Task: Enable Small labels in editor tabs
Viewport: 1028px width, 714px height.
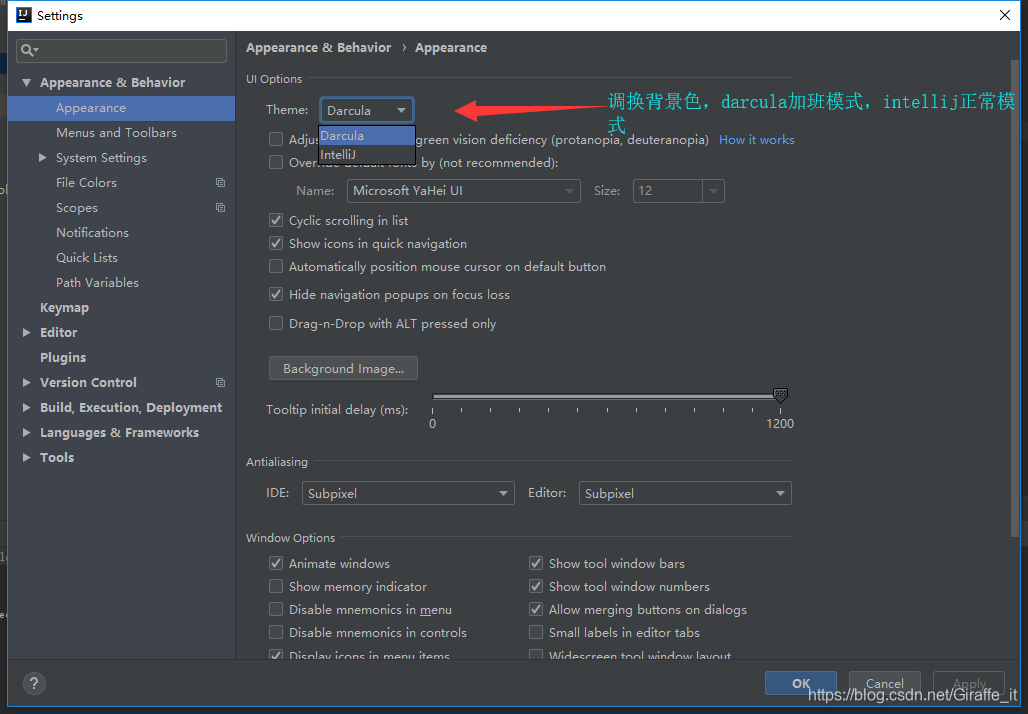Action: 536,632
